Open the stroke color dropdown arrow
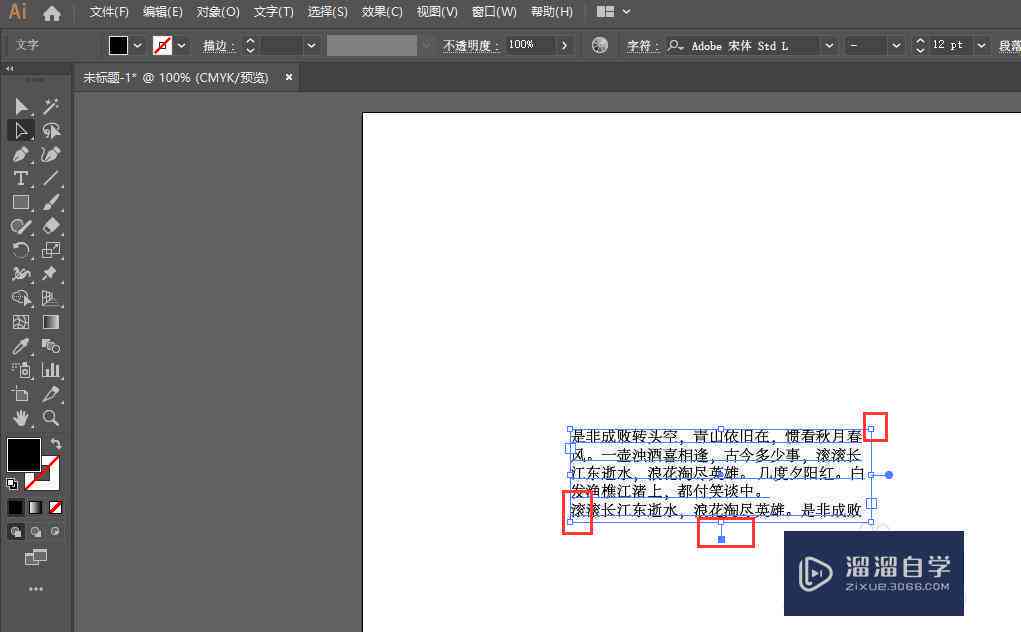The height and width of the screenshot is (632, 1021). pos(182,46)
